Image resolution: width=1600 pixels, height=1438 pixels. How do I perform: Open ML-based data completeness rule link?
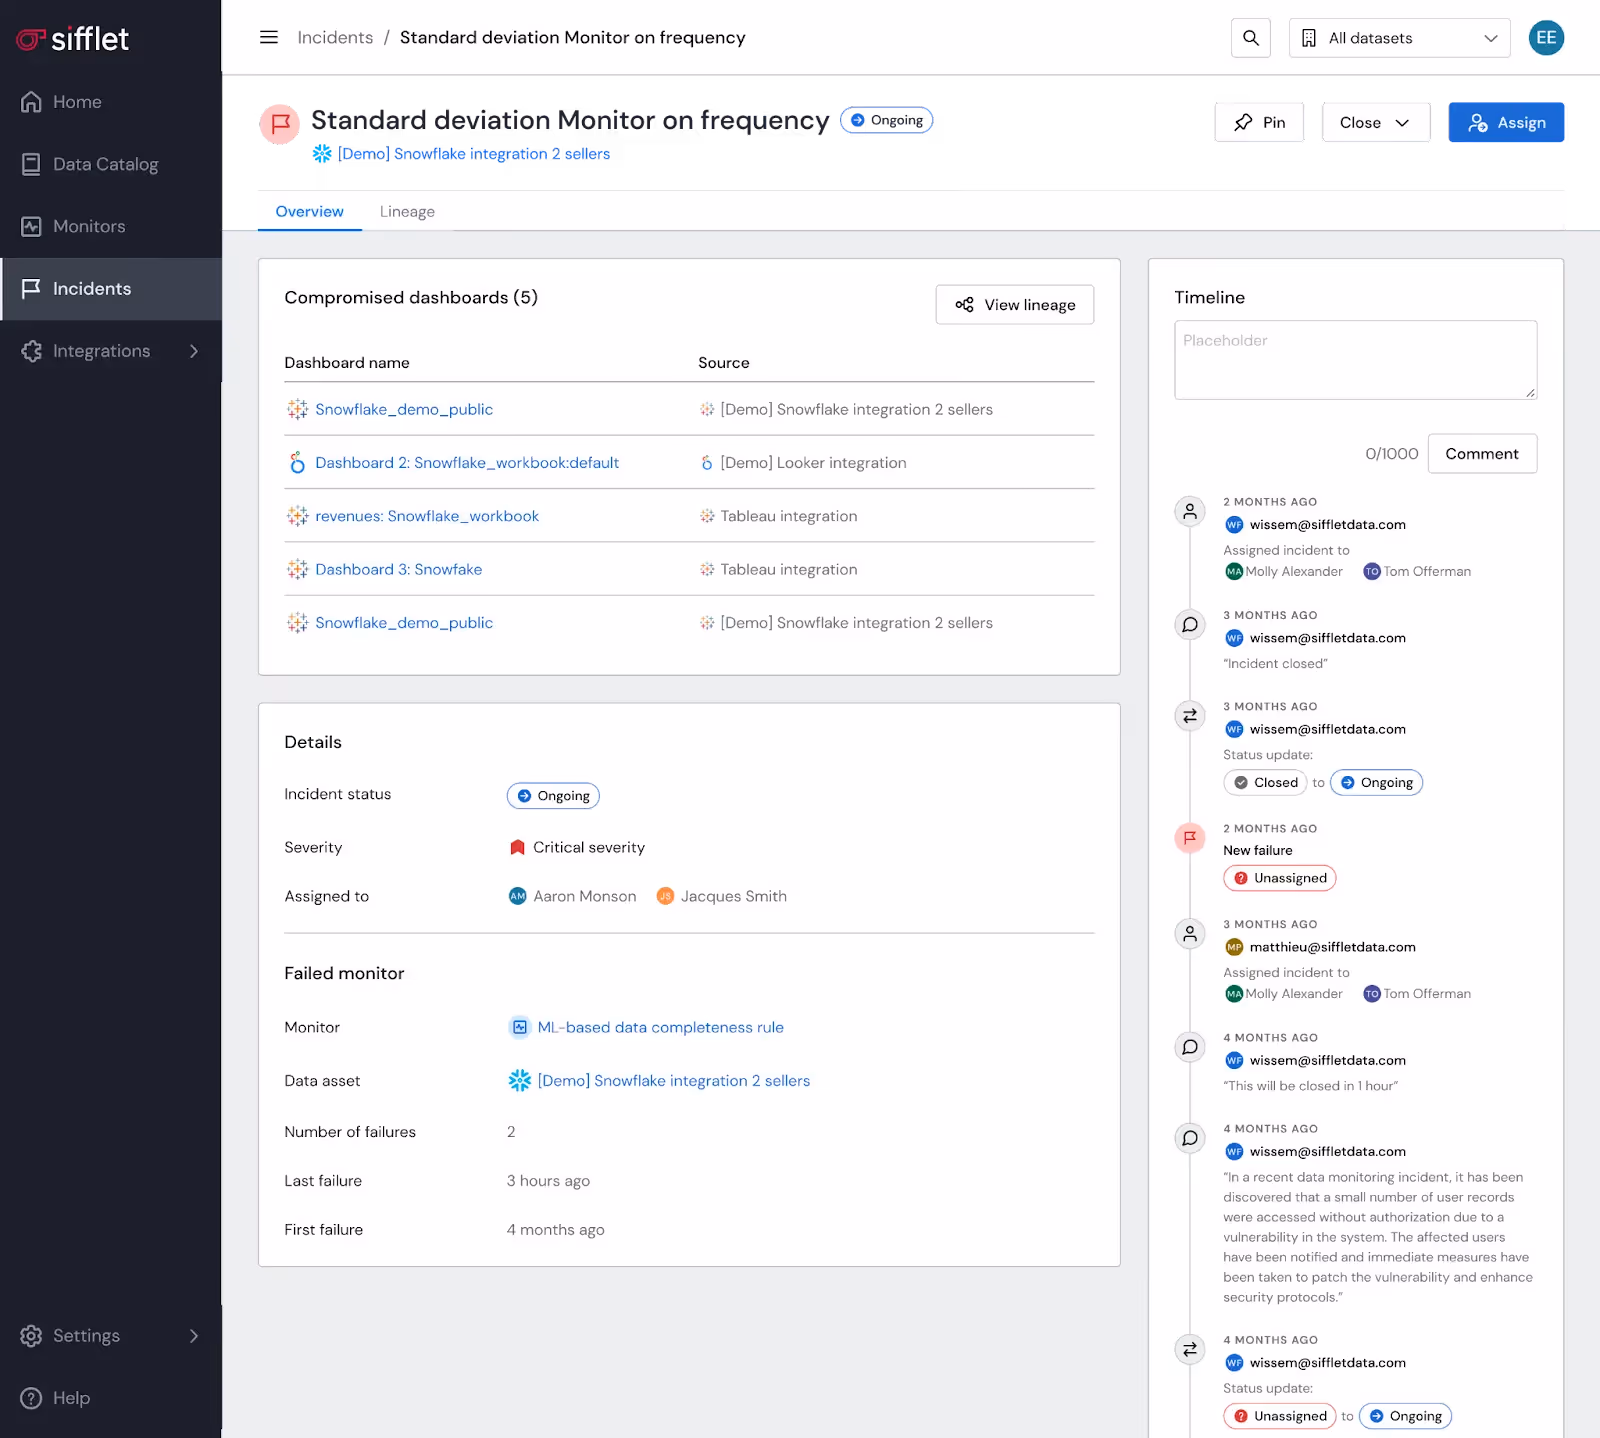click(660, 1027)
